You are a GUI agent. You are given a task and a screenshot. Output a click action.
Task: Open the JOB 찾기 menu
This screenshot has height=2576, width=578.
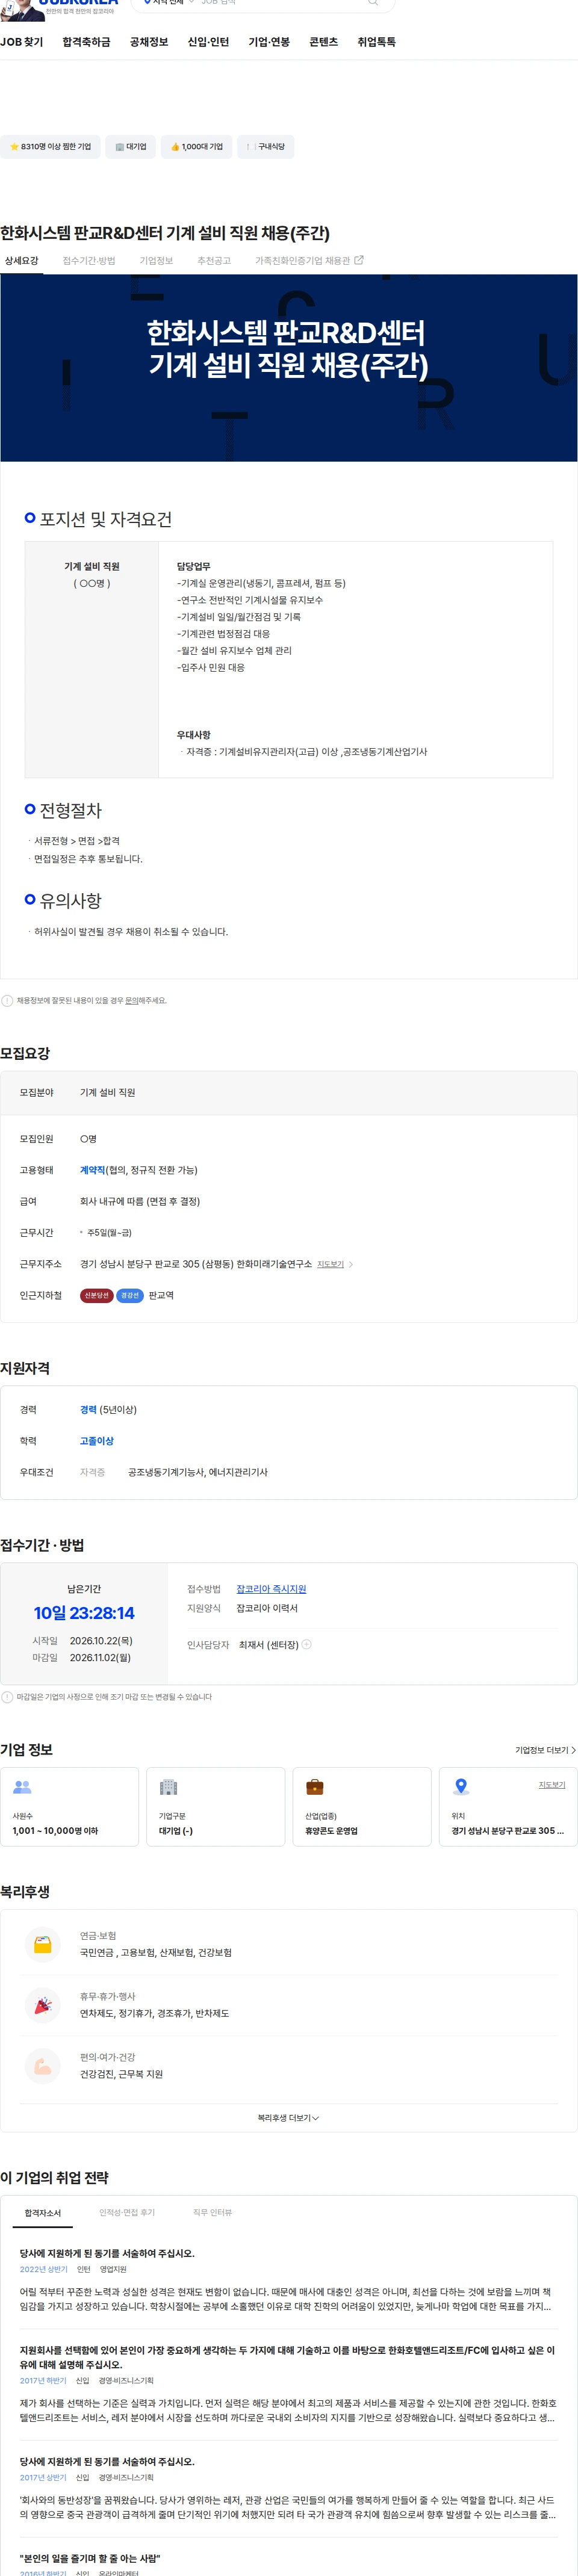tap(21, 42)
